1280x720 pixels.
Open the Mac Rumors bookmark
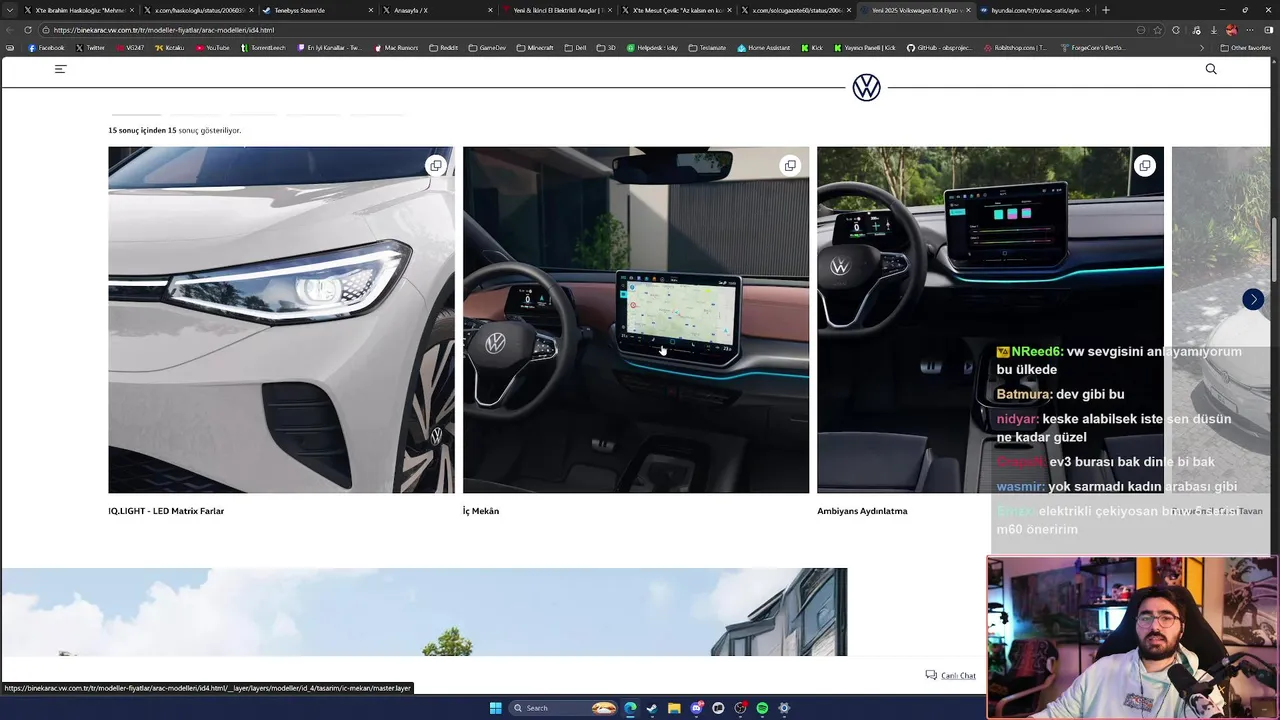pyautogui.click(x=397, y=47)
